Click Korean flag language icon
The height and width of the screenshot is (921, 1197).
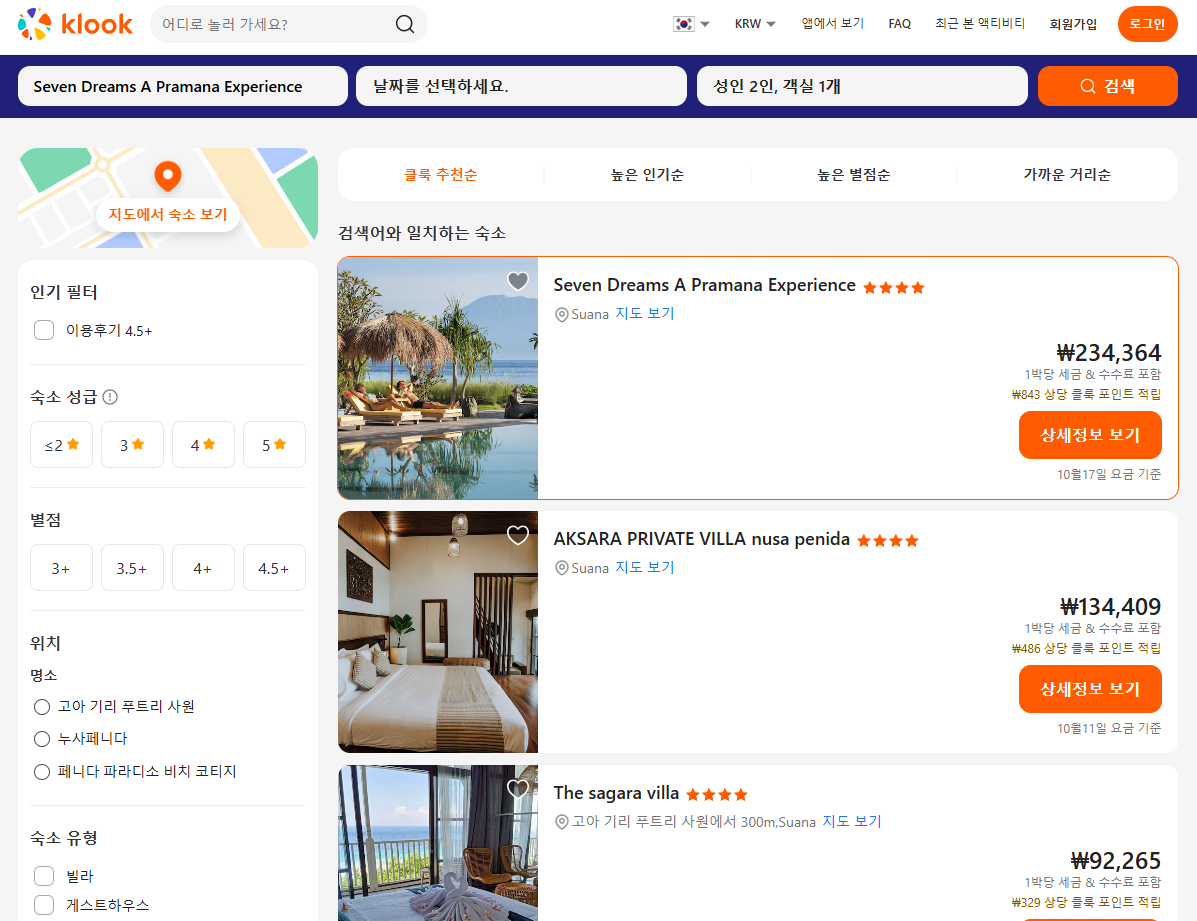683,24
